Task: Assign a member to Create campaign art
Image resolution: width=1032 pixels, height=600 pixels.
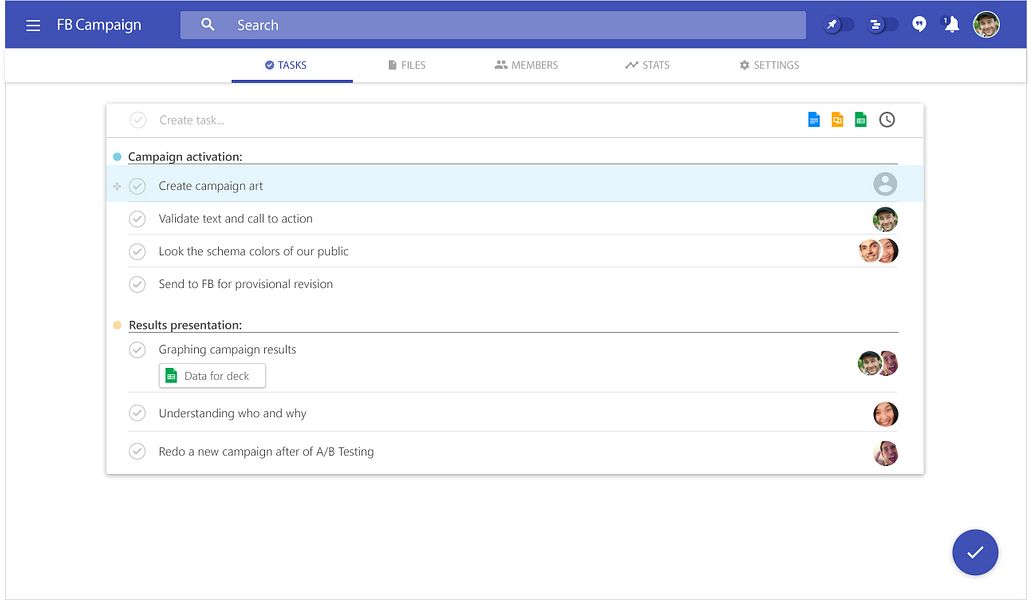Action: (885, 184)
